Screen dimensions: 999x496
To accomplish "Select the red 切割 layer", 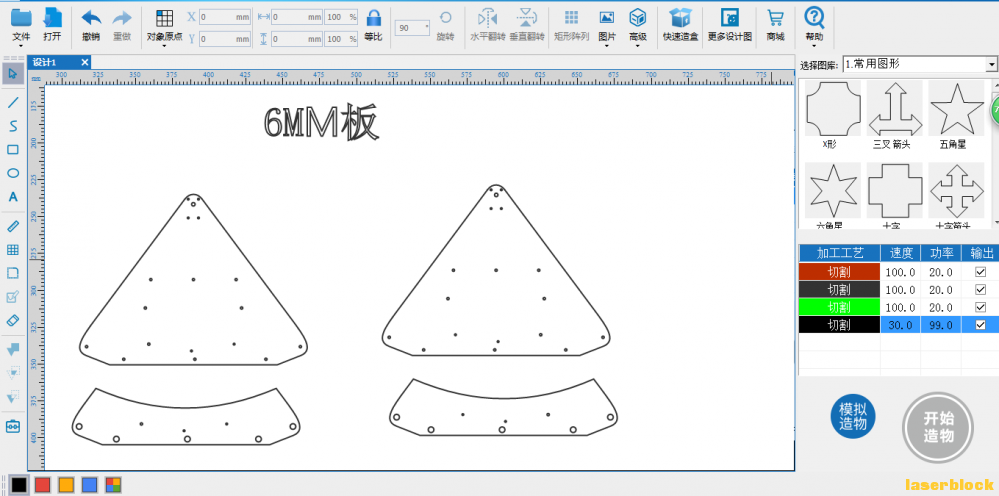I will [840, 272].
